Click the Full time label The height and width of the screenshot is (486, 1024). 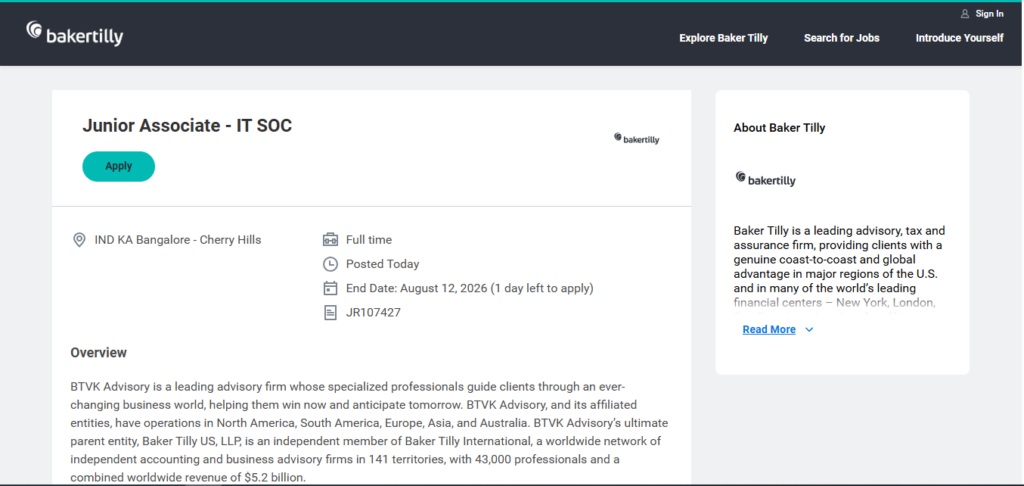tap(369, 240)
